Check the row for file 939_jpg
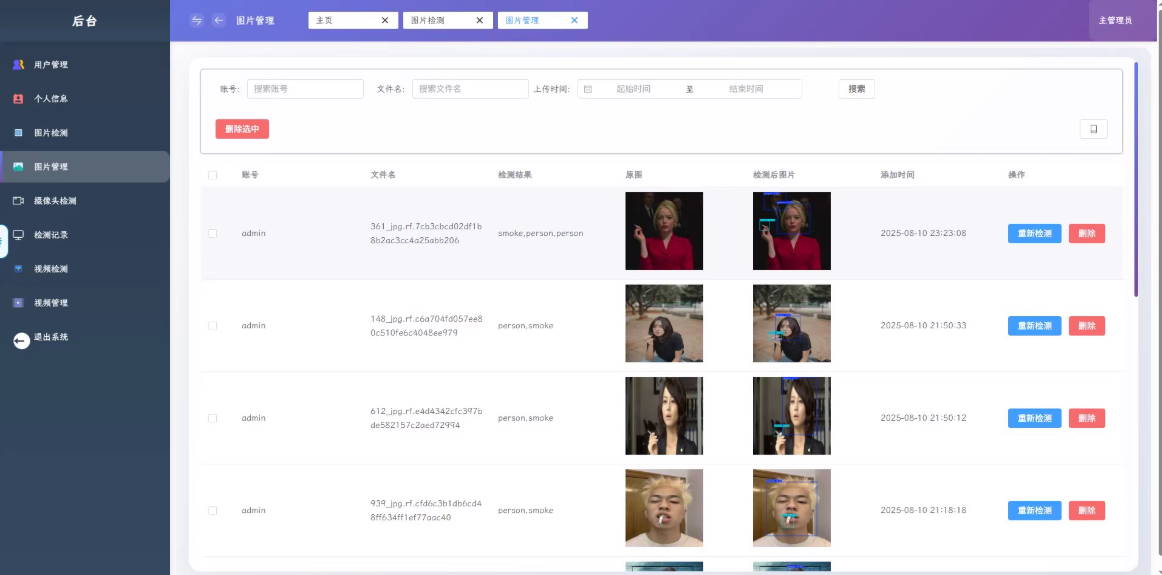The height and width of the screenshot is (575, 1162). pyautogui.click(x=213, y=511)
